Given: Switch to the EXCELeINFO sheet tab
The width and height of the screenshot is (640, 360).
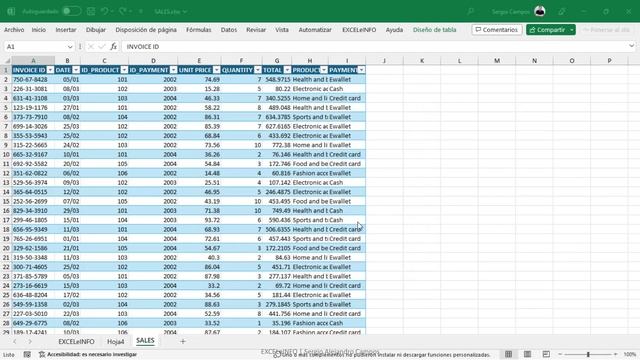Looking at the screenshot, I should tap(76, 342).
